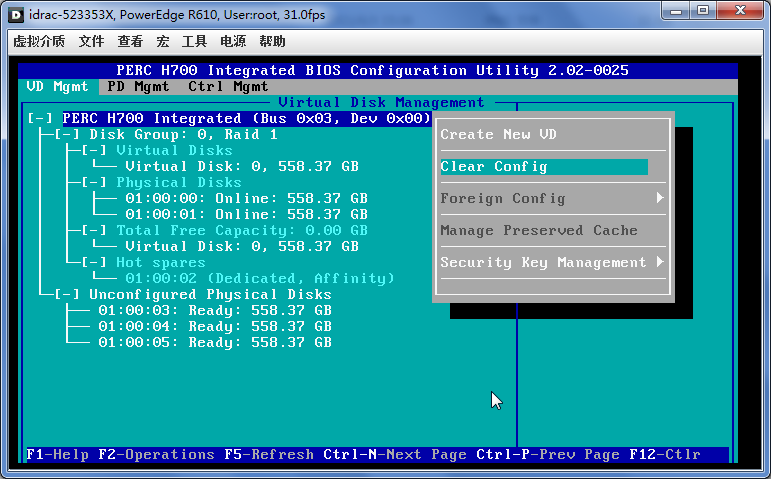Image resolution: width=771 pixels, height=479 pixels.
Task: Collapse the Virtual Disks node
Action: point(94,150)
